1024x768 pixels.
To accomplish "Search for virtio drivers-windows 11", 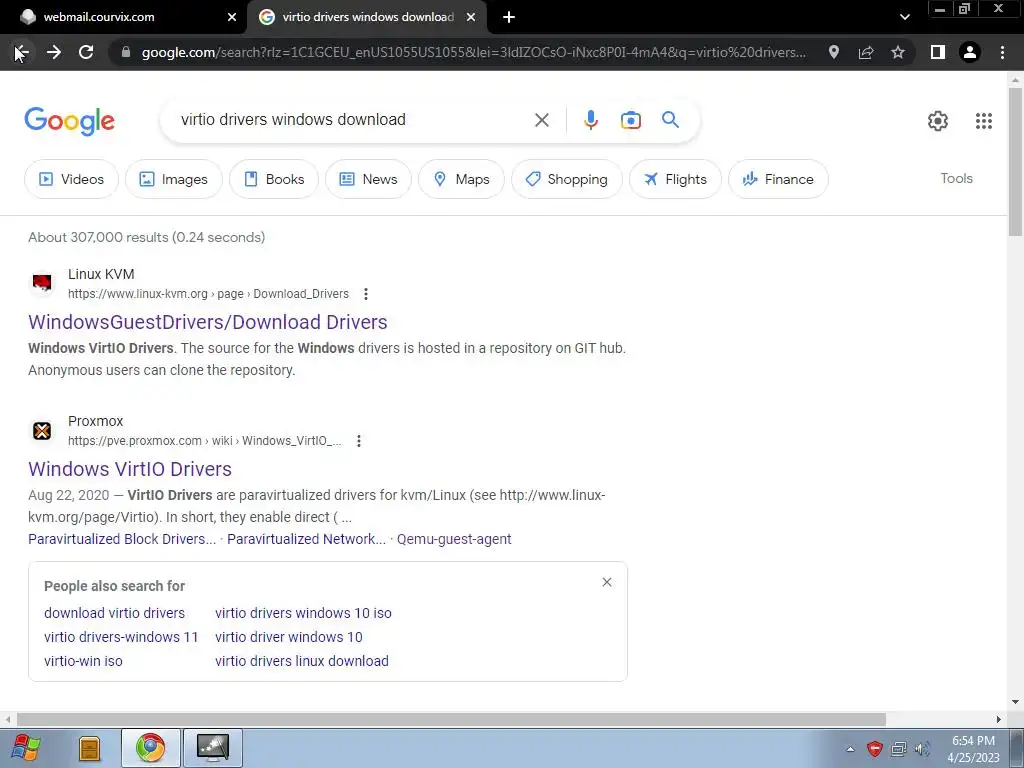I will click(121, 637).
